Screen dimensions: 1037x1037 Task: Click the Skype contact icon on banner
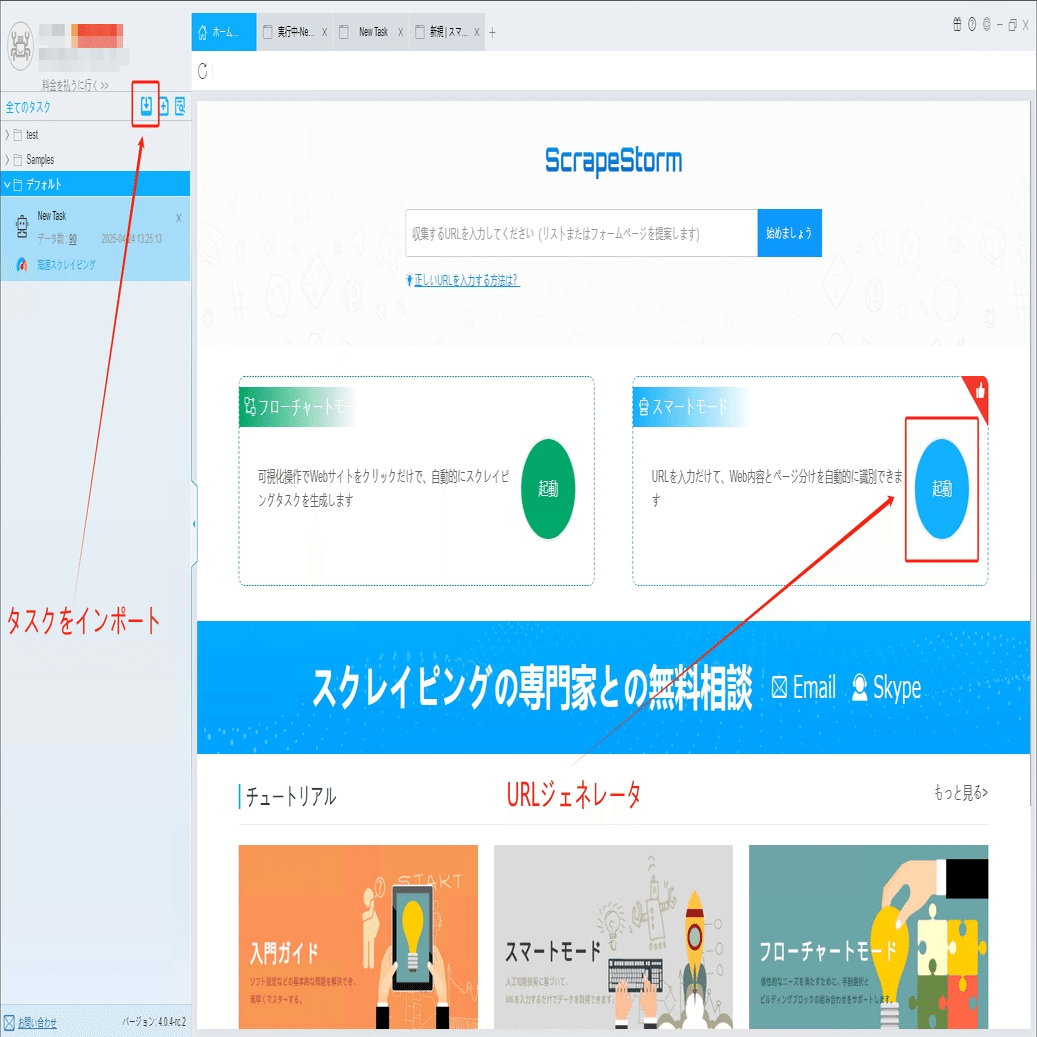[x=859, y=688]
